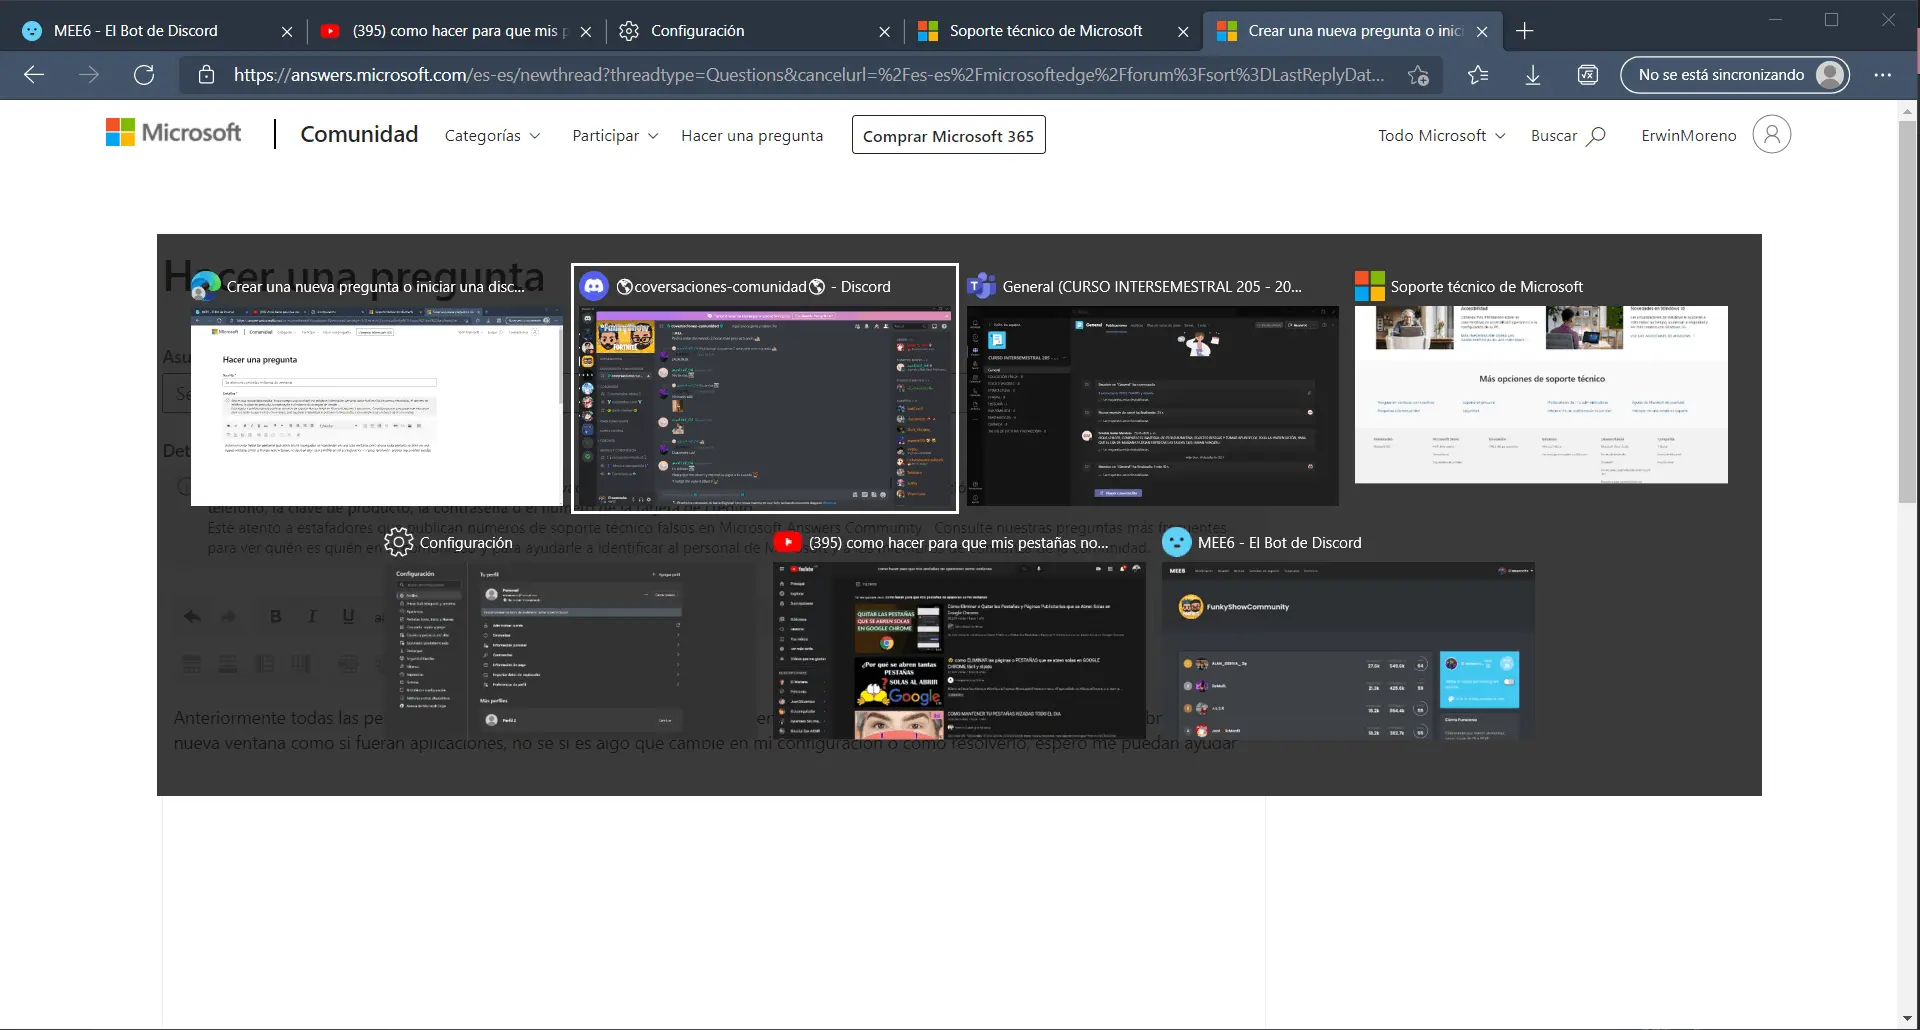Click the Comunidad link
The image size is (1920, 1030).
tap(359, 134)
